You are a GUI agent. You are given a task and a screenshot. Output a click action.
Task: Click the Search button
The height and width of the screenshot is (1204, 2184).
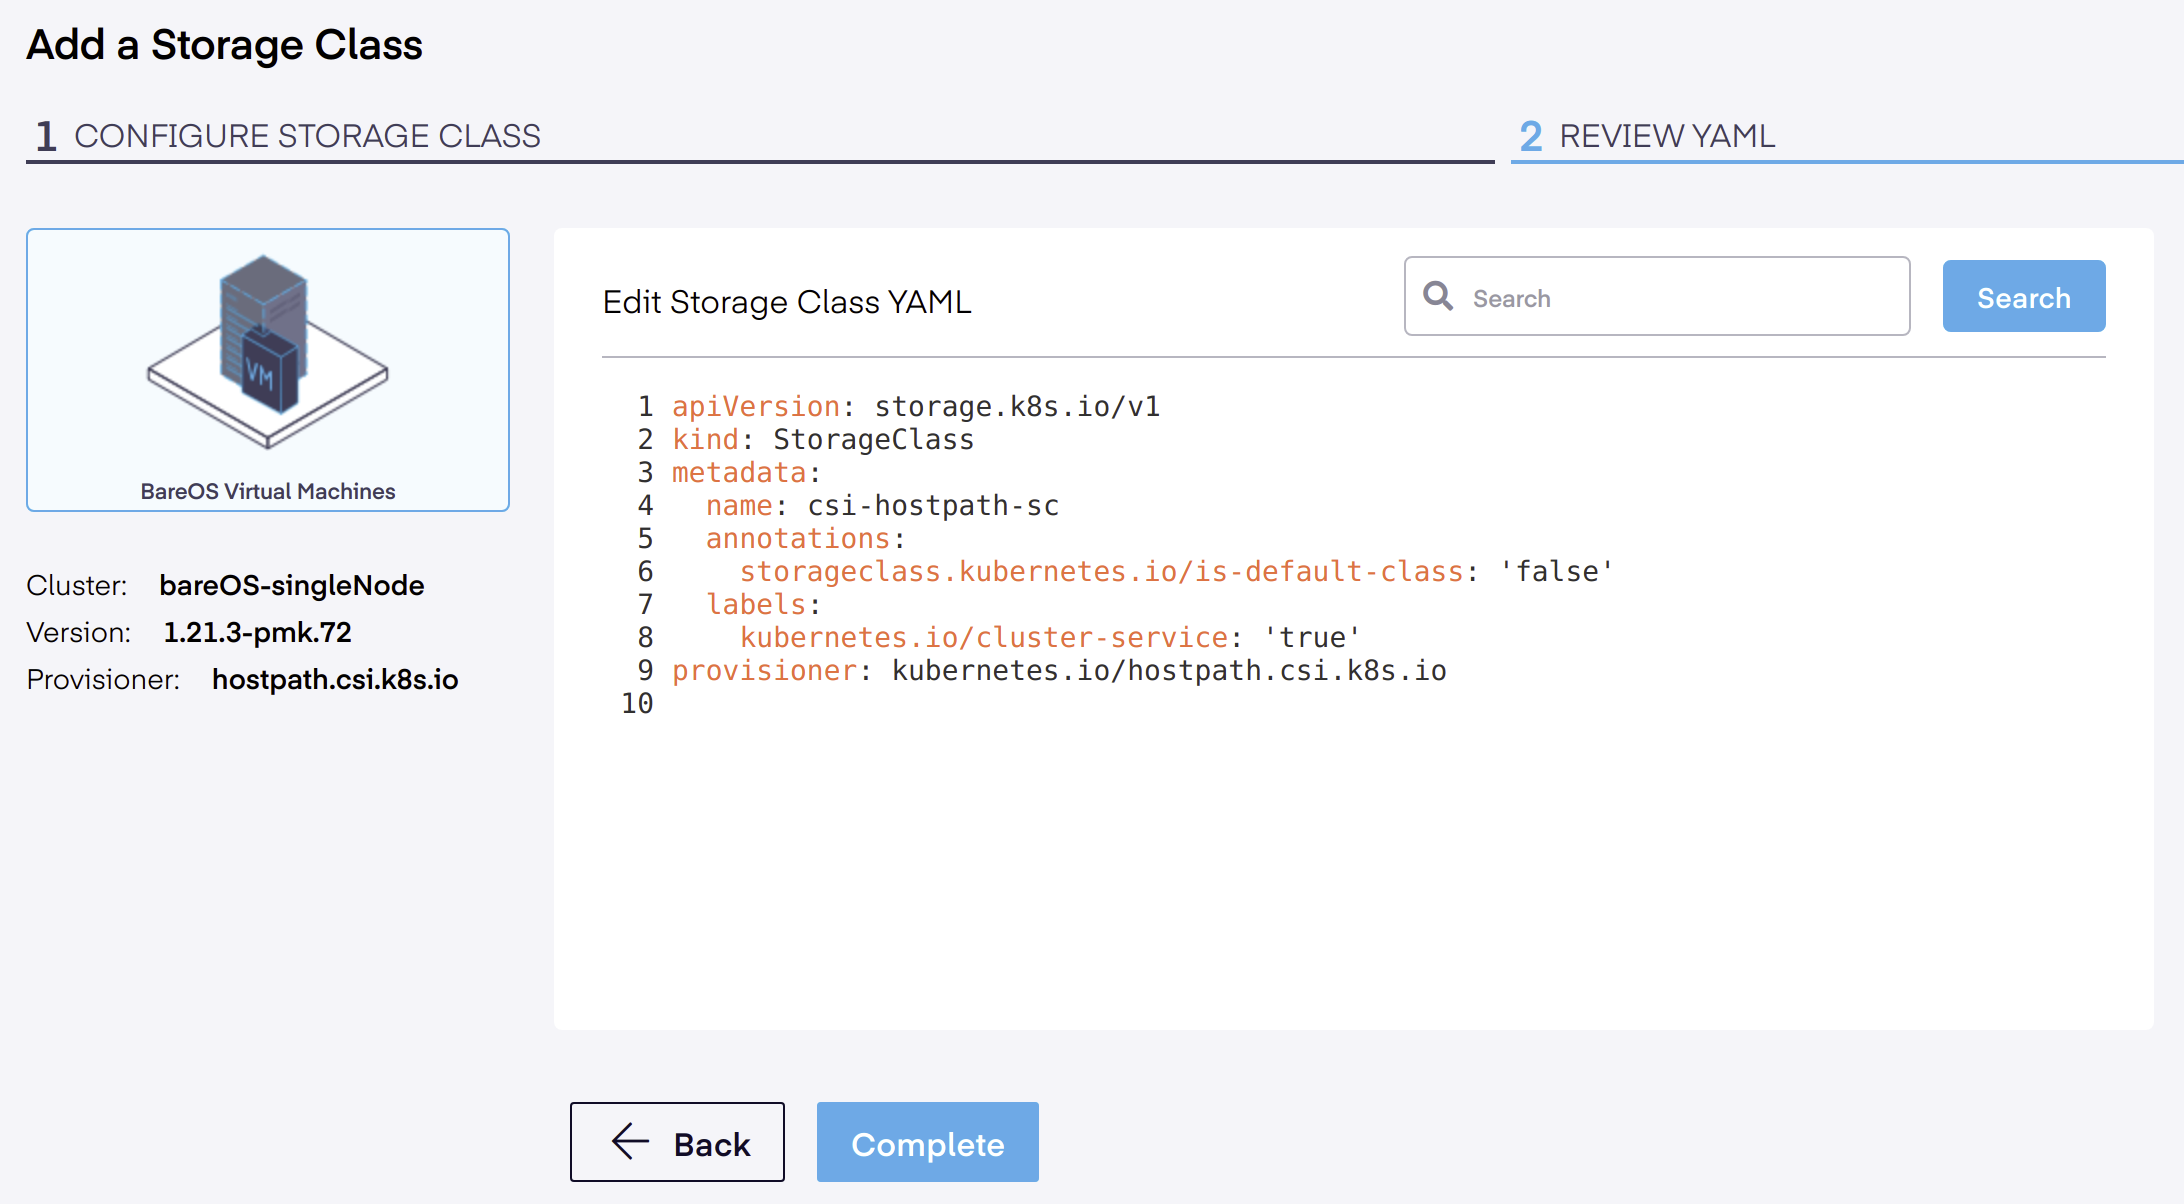click(x=2023, y=297)
